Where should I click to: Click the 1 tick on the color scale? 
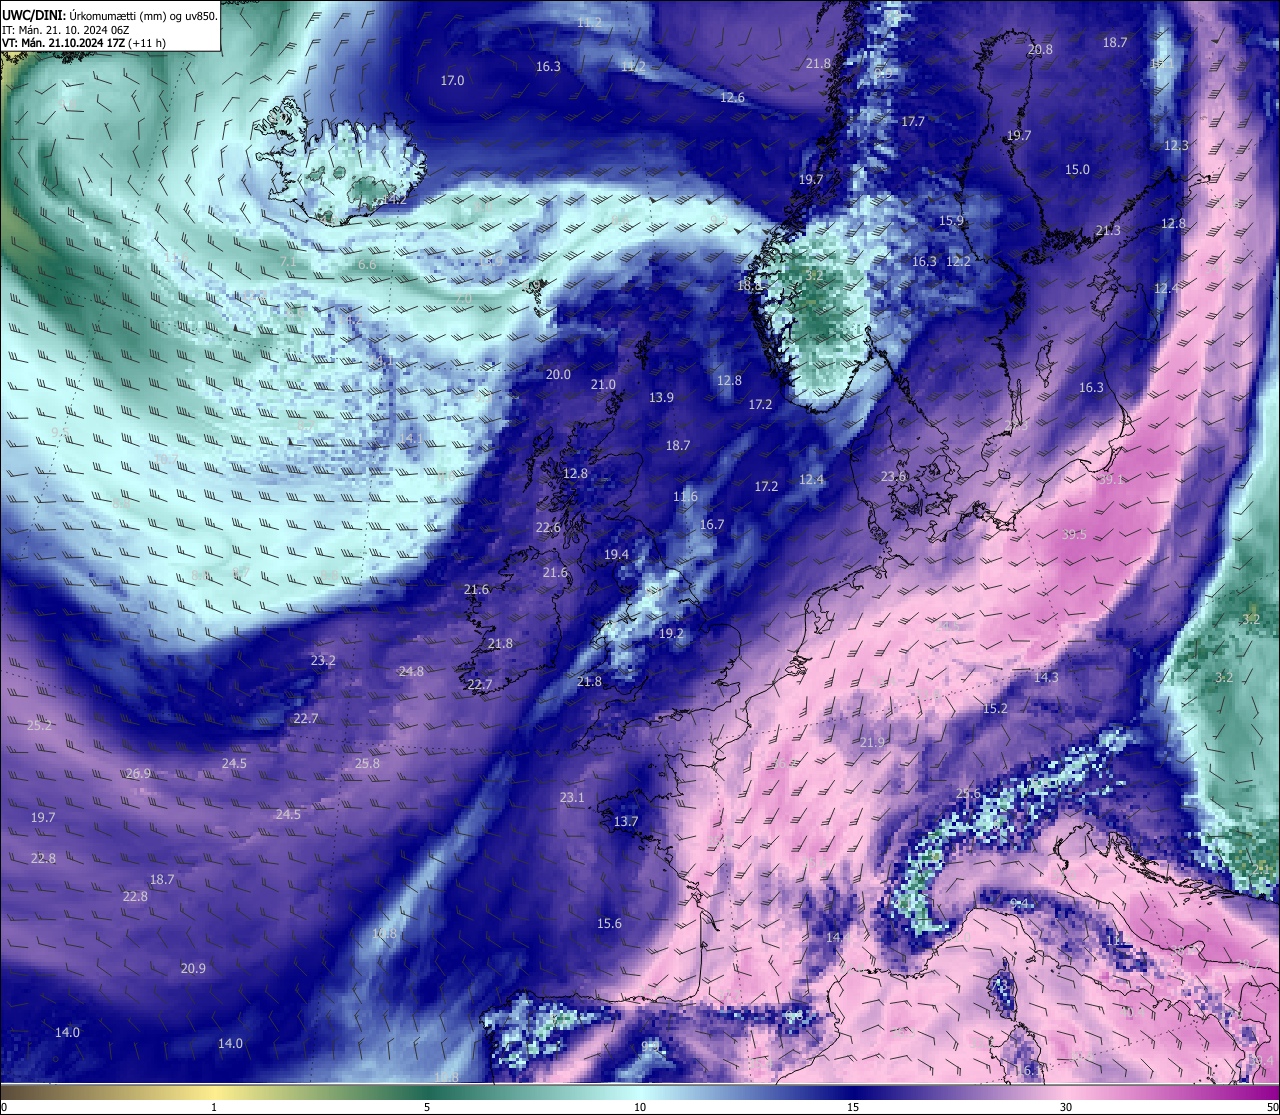coord(214,1107)
